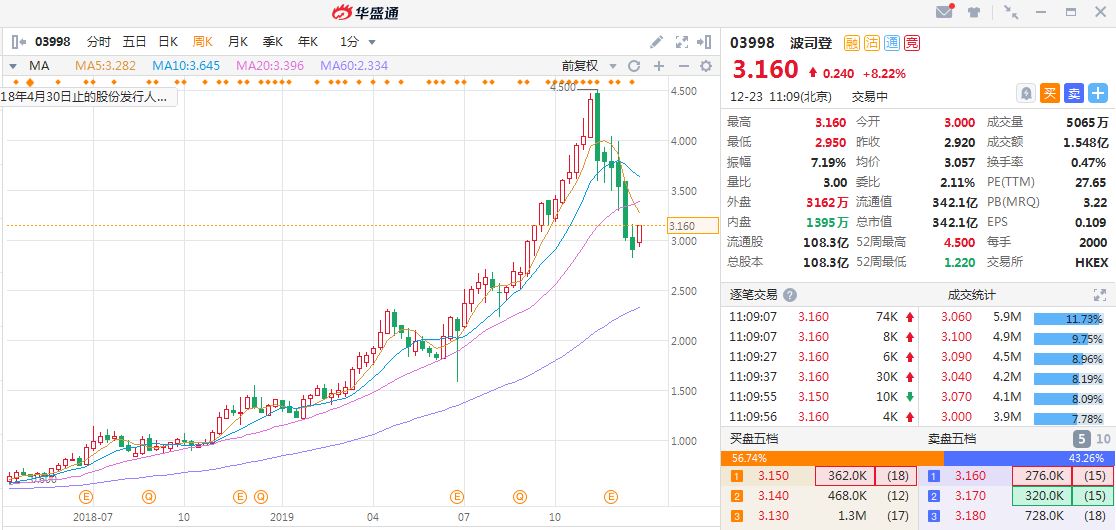
Task: Switch order book to 5 levels
Action: pyautogui.click(x=1081, y=438)
